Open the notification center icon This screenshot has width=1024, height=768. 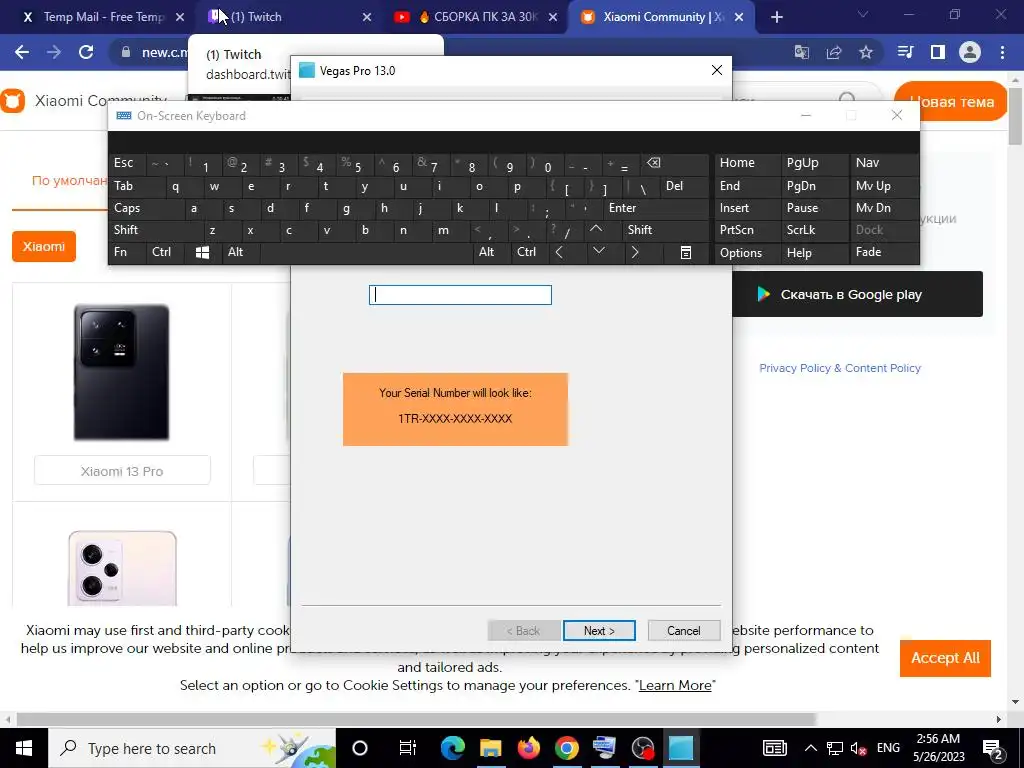[x=993, y=748]
